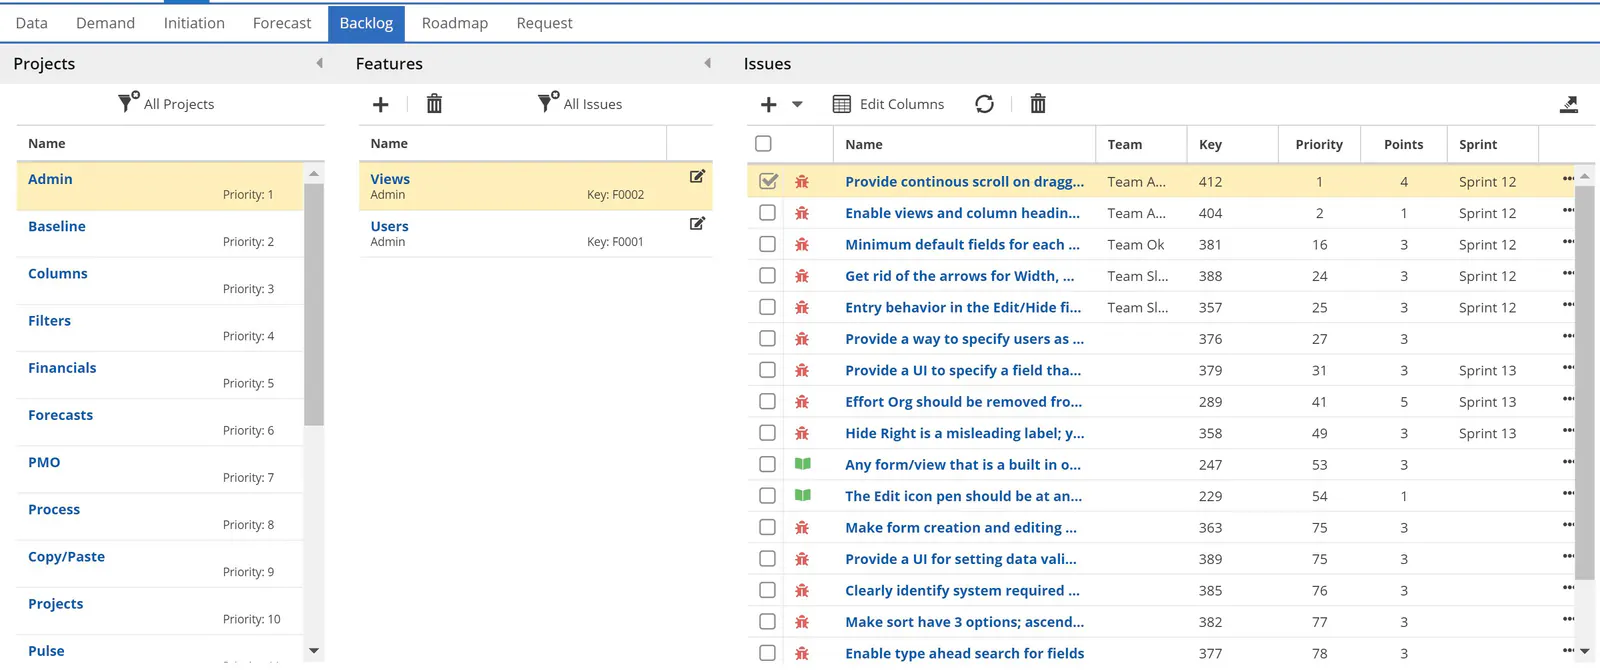Check the checkbox for issue 357

[x=767, y=307]
